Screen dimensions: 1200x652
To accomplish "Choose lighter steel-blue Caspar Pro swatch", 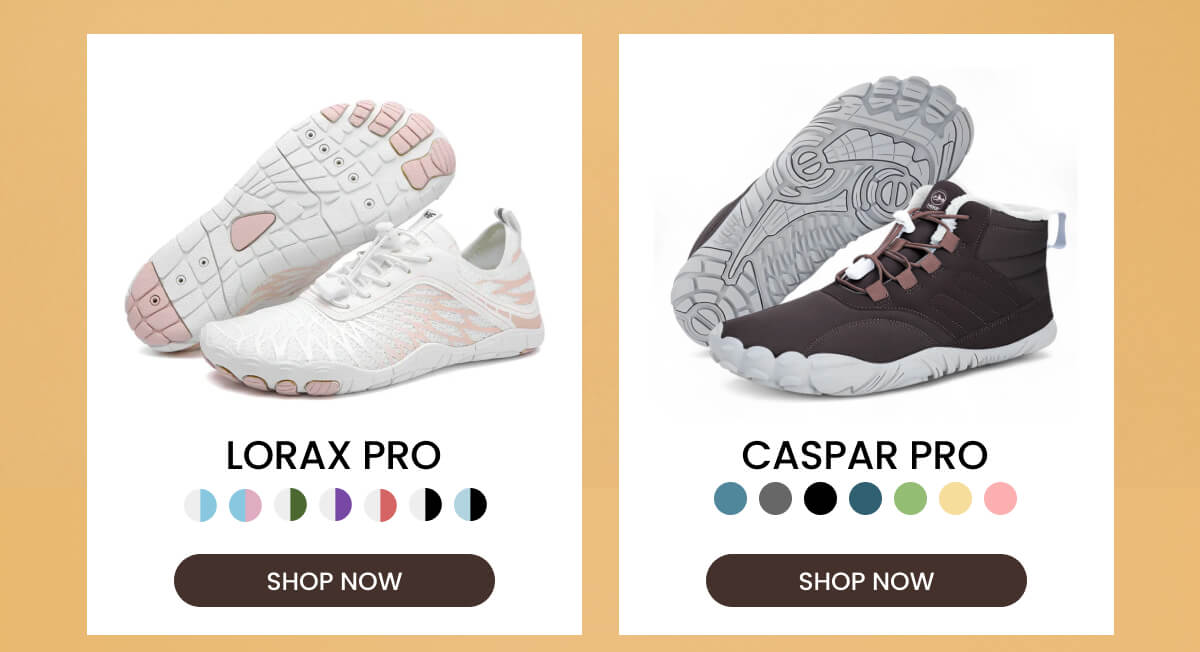I will click(x=730, y=498).
